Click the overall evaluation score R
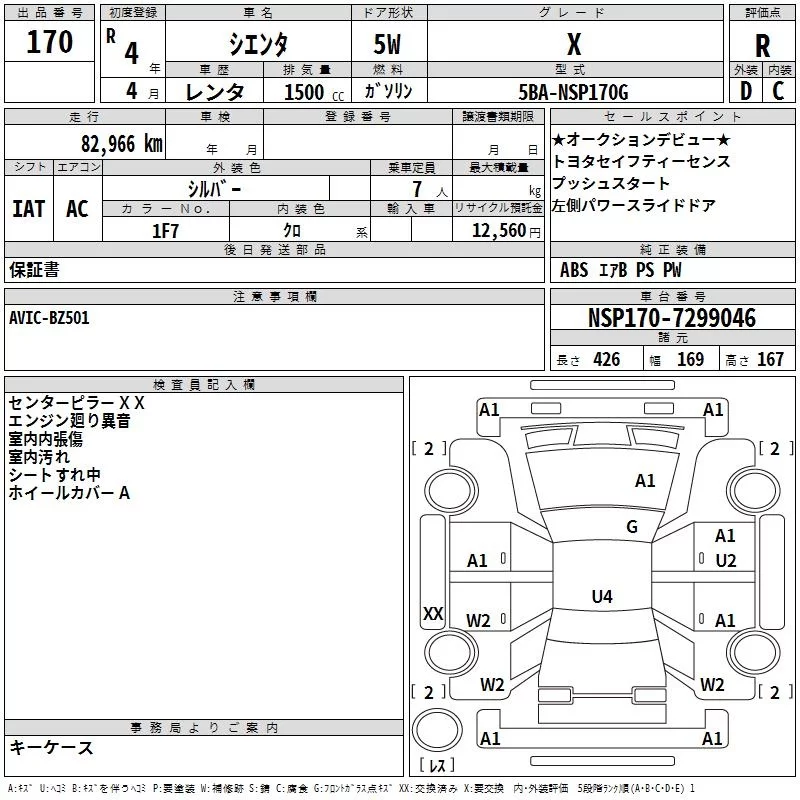Image resolution: width=800 pixels, height=800 pixels. click(762, 46)
